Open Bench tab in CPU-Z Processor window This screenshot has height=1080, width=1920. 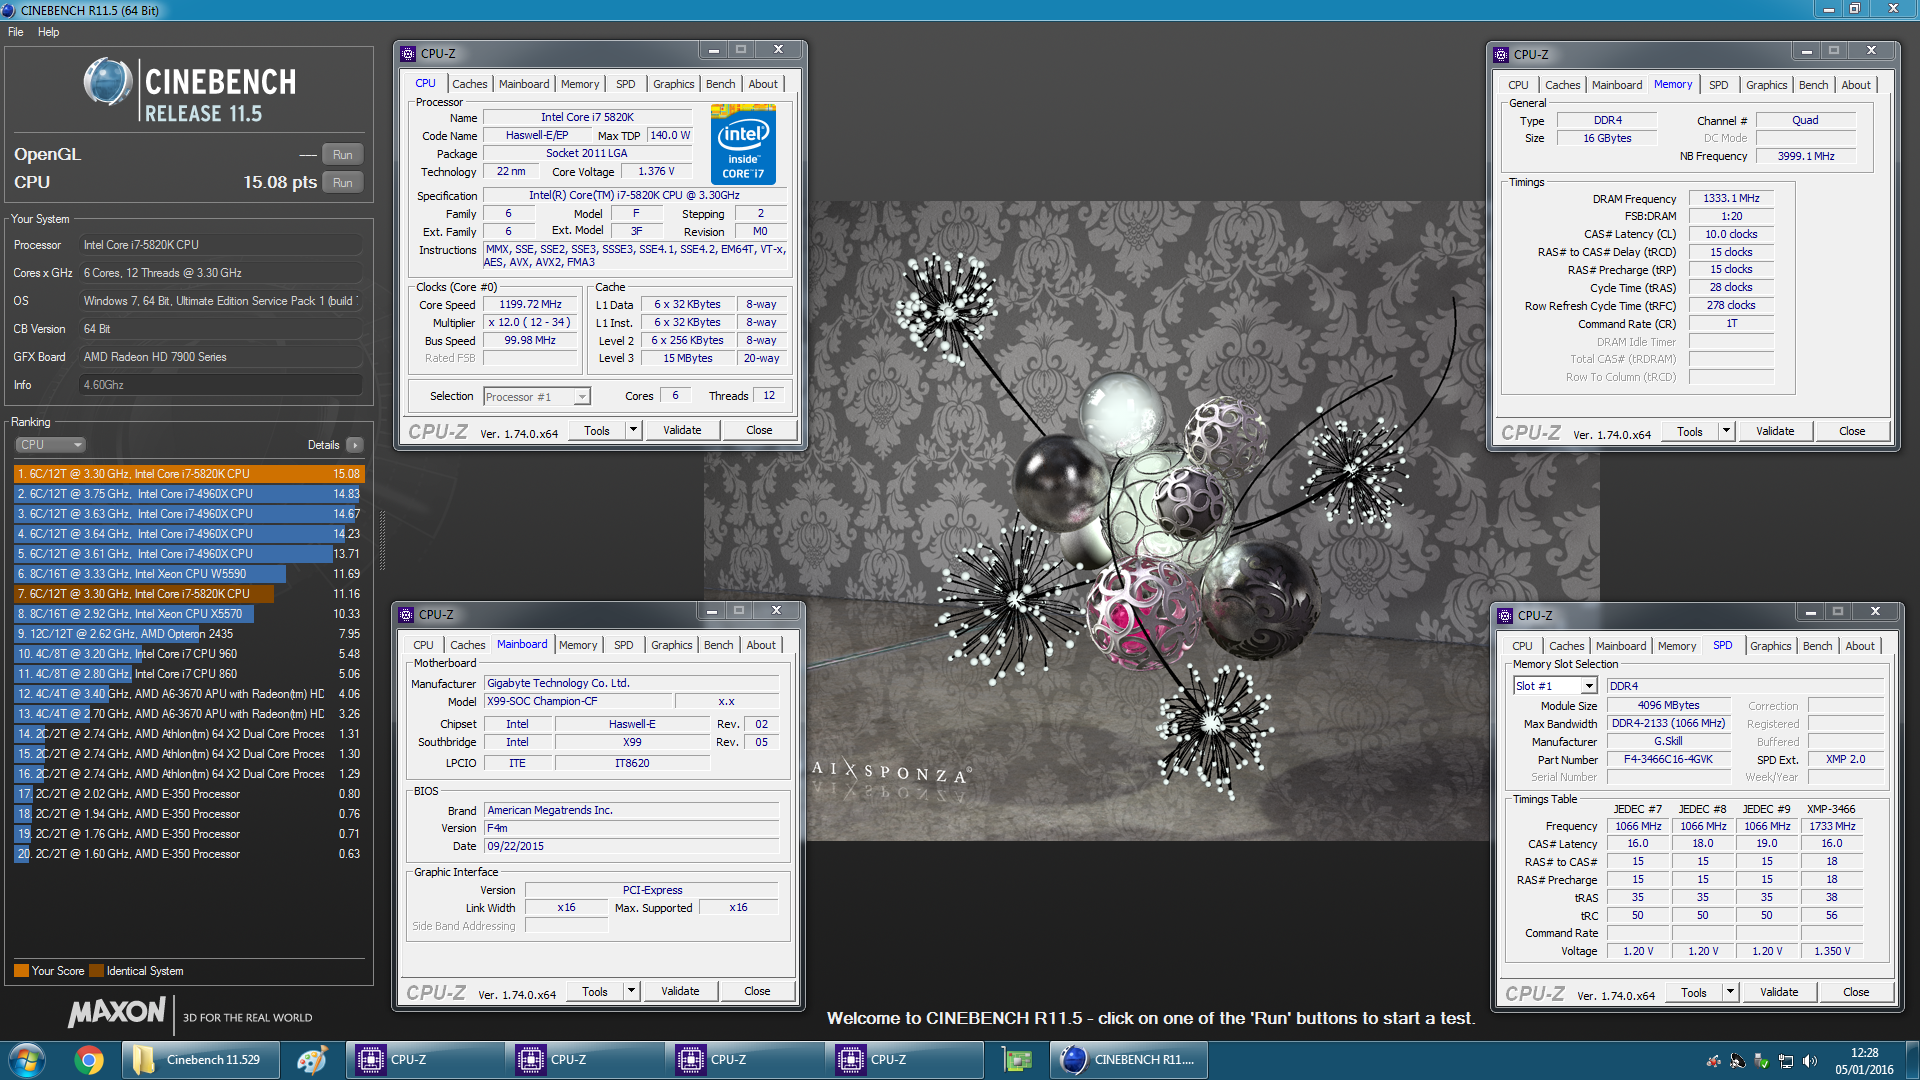click(x=720, y=84)
